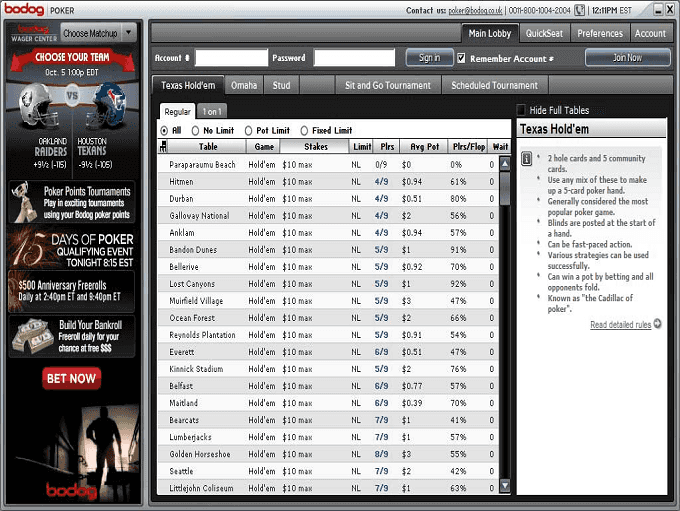
Task: Select the Paraparaumu Beach table row
Action: (328, 164)
